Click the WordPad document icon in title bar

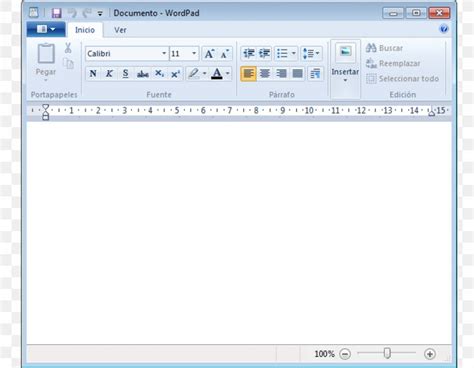34,13
